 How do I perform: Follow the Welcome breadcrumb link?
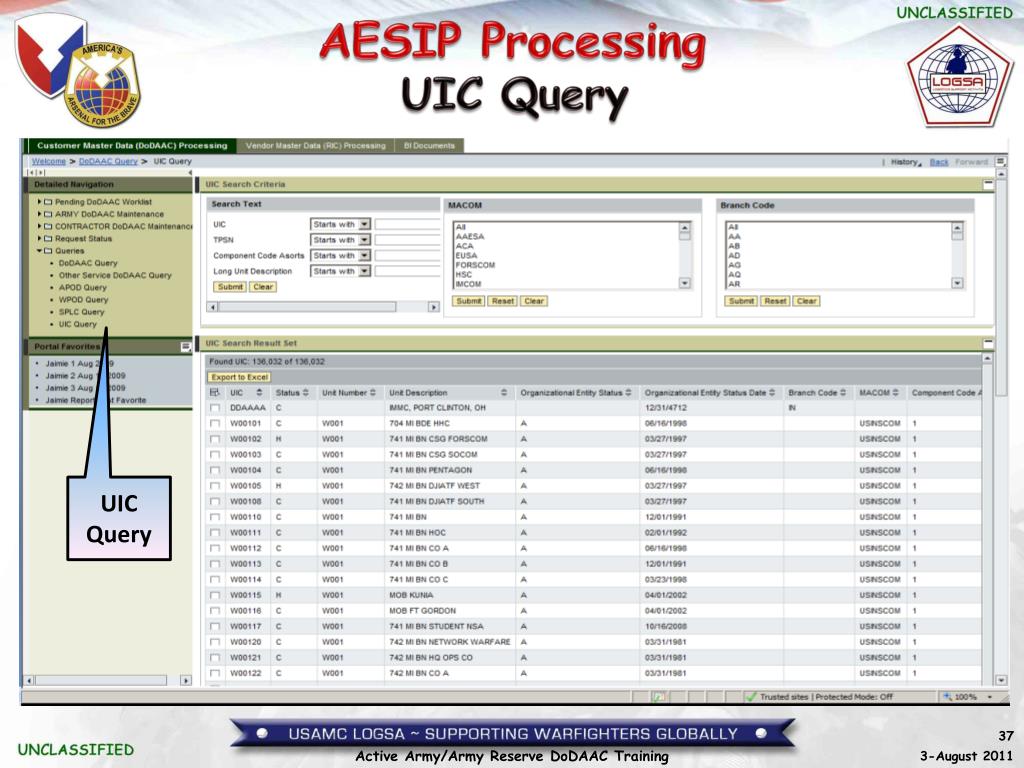coord(49,161)
